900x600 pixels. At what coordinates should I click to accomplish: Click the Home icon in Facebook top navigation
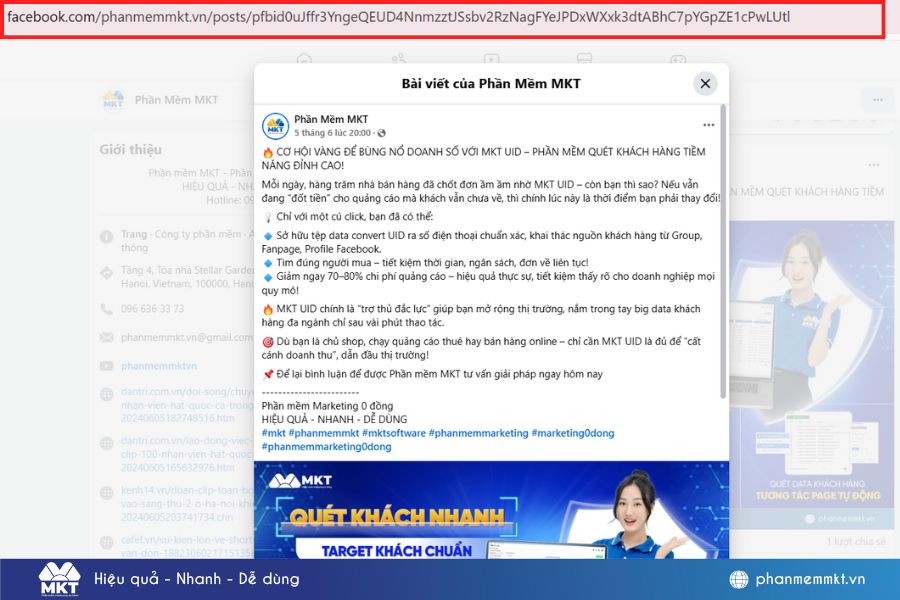coord(304,59)
